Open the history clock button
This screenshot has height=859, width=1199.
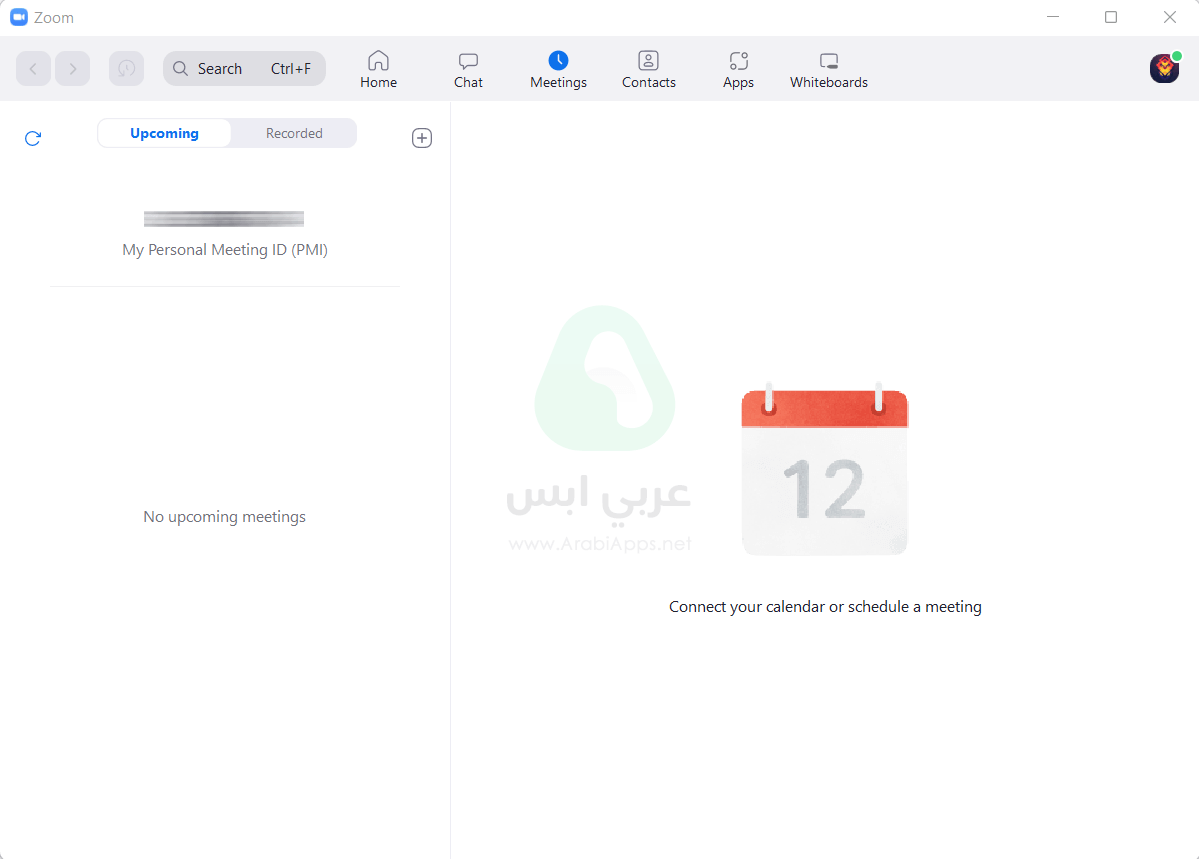click(x=126, y=68)
